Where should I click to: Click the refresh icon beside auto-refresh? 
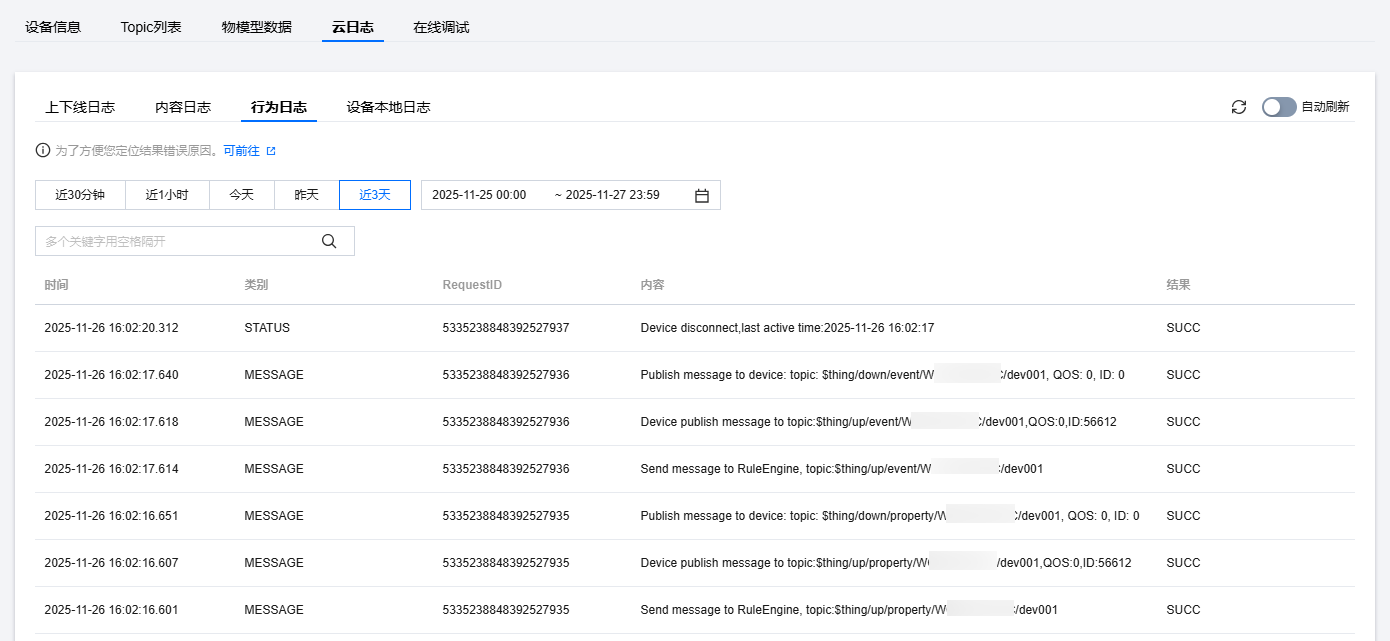point(1239,107)
